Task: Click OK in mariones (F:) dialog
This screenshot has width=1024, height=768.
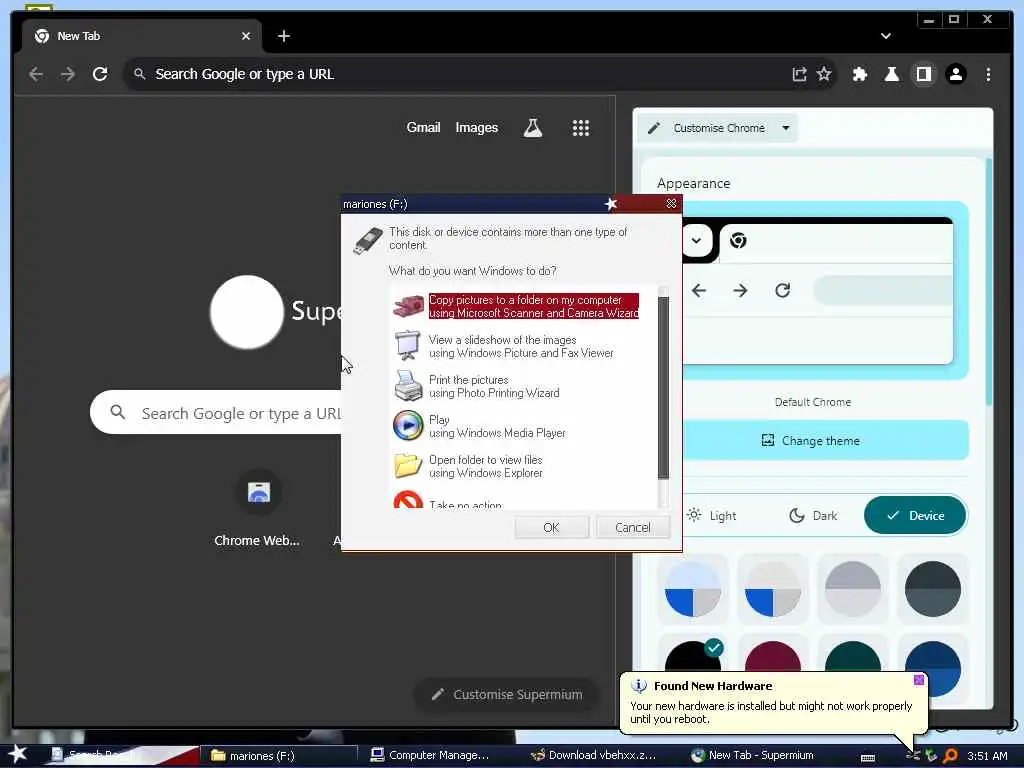Action: (x=551, y=528)
